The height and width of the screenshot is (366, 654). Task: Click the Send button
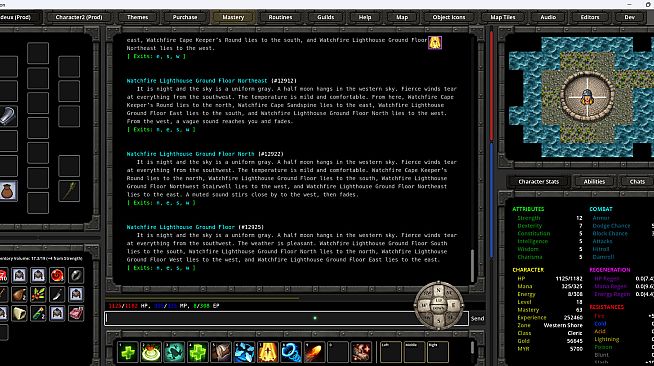478,318
